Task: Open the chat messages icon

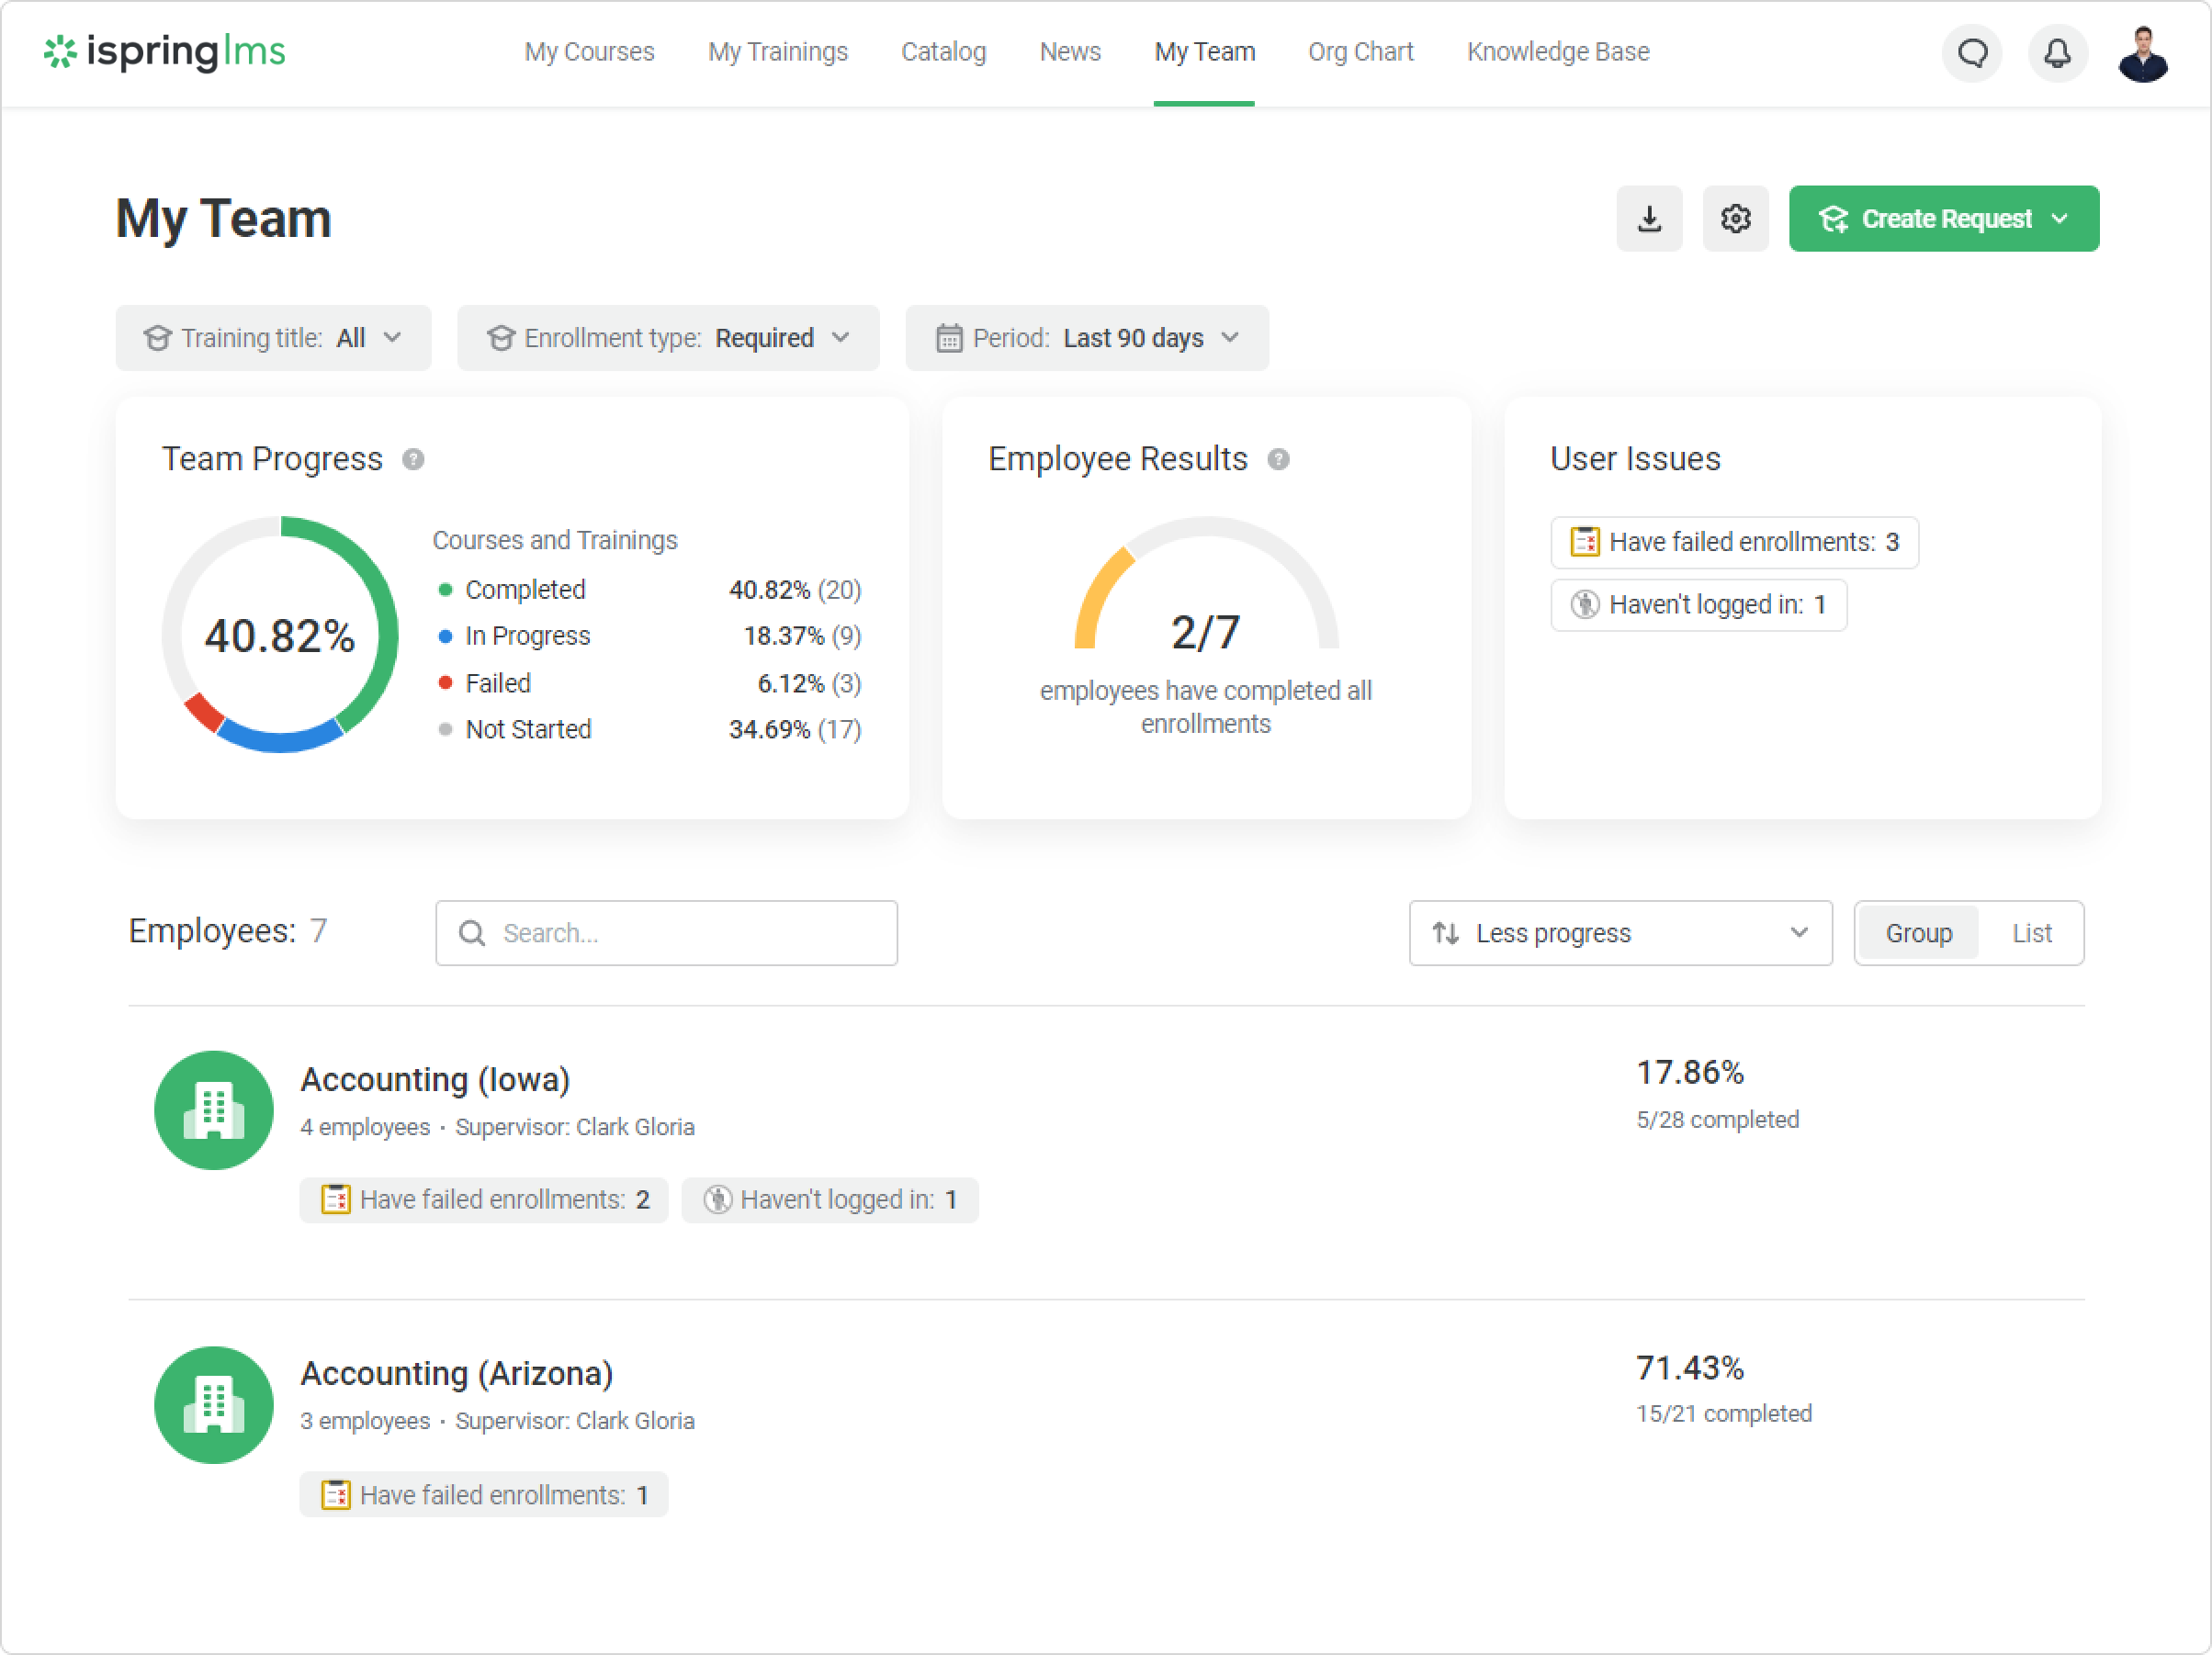Action: pos(1972,52)
